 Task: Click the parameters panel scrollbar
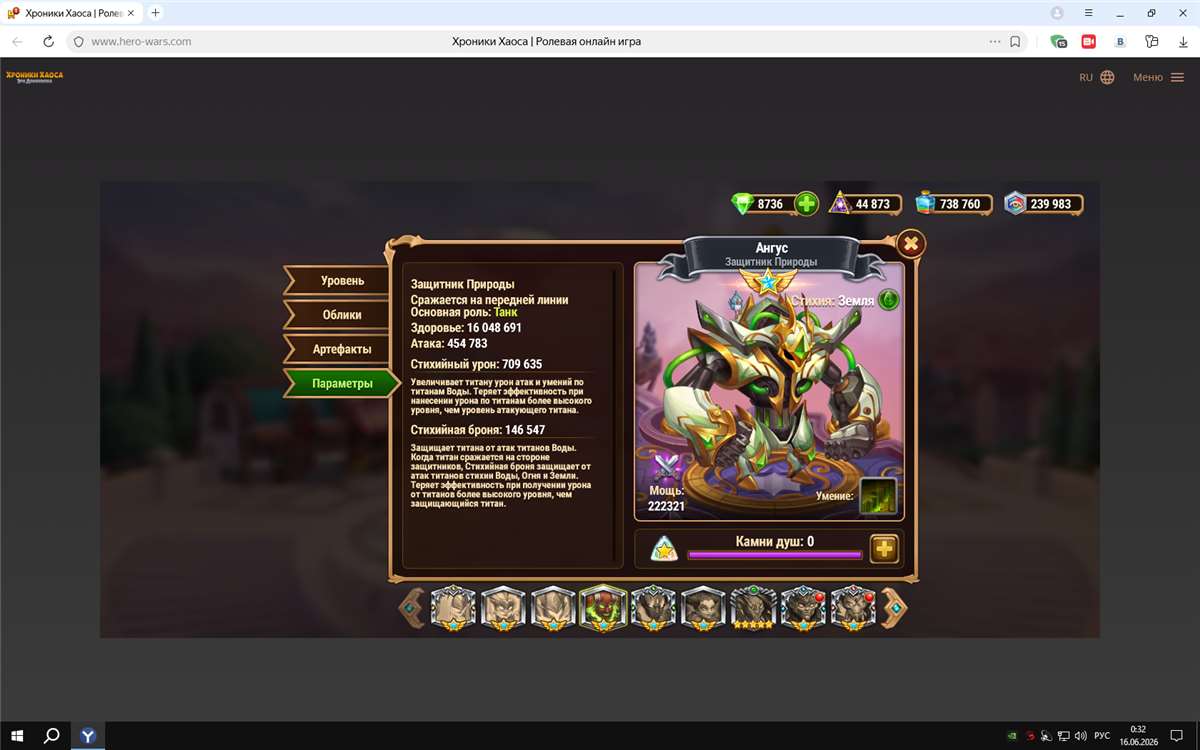(615, 415)
